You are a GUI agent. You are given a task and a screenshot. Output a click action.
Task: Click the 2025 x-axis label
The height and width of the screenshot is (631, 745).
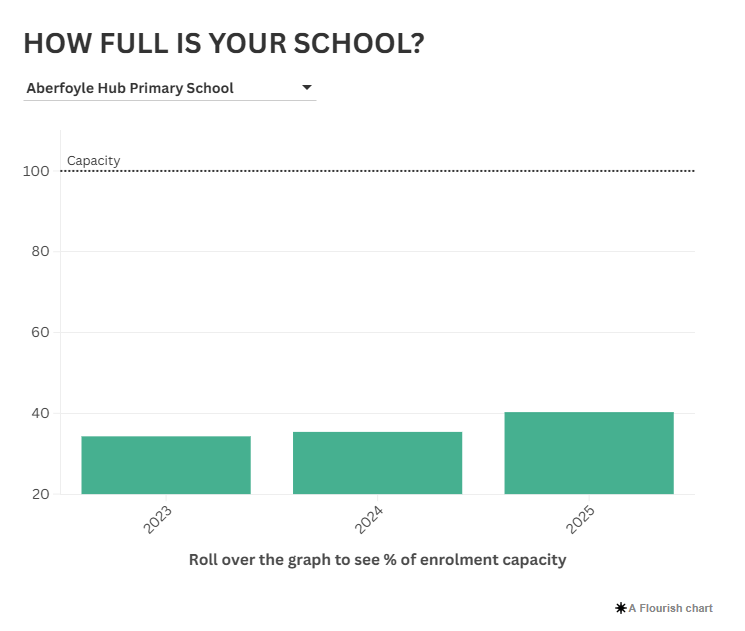pyautogui.click(x=581, y=519)
